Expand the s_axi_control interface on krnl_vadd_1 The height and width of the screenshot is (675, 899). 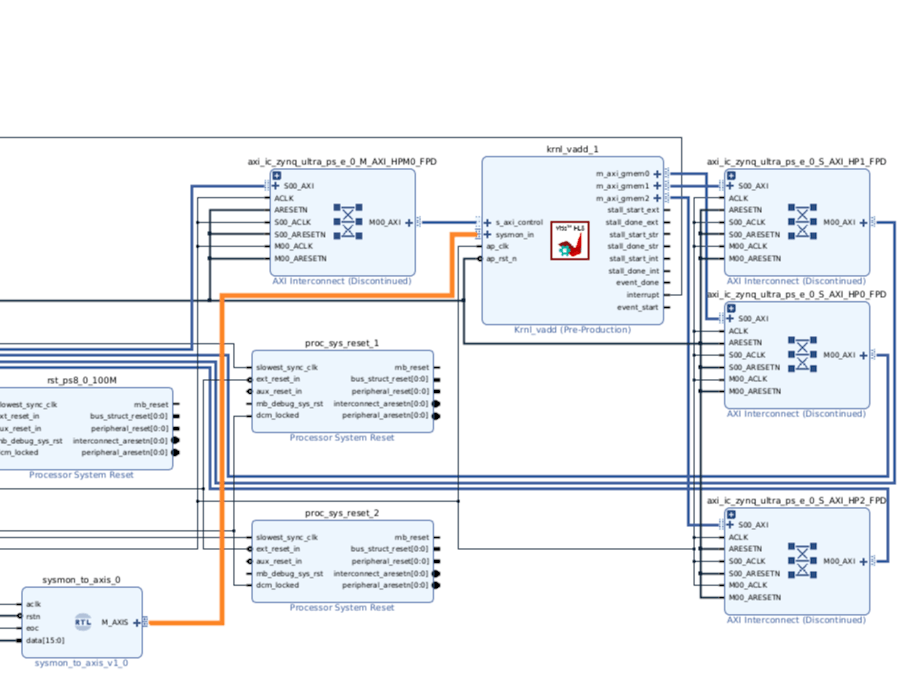[x=487, y=223]
